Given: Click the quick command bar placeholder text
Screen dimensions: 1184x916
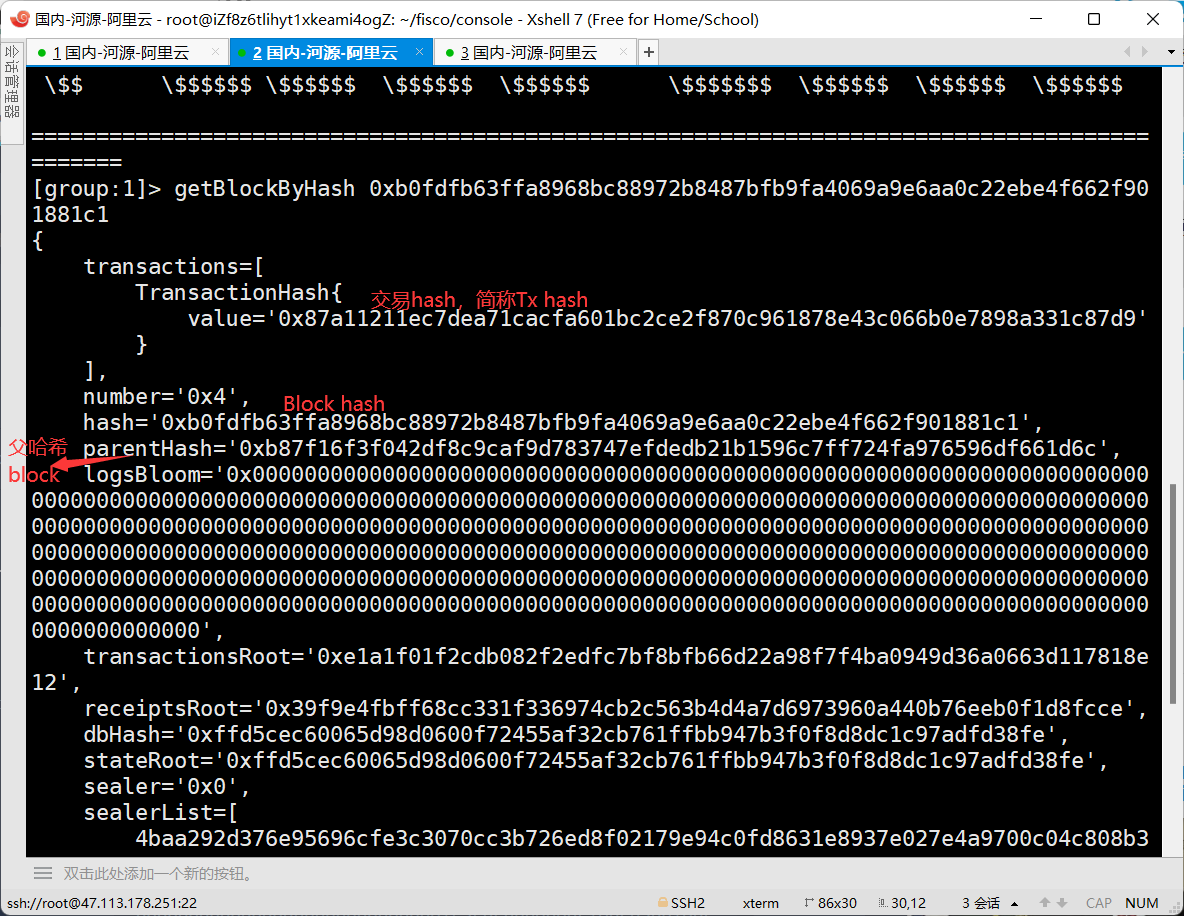Looking at the screenshot, I should pyautogui.click(x=158, y=873).
